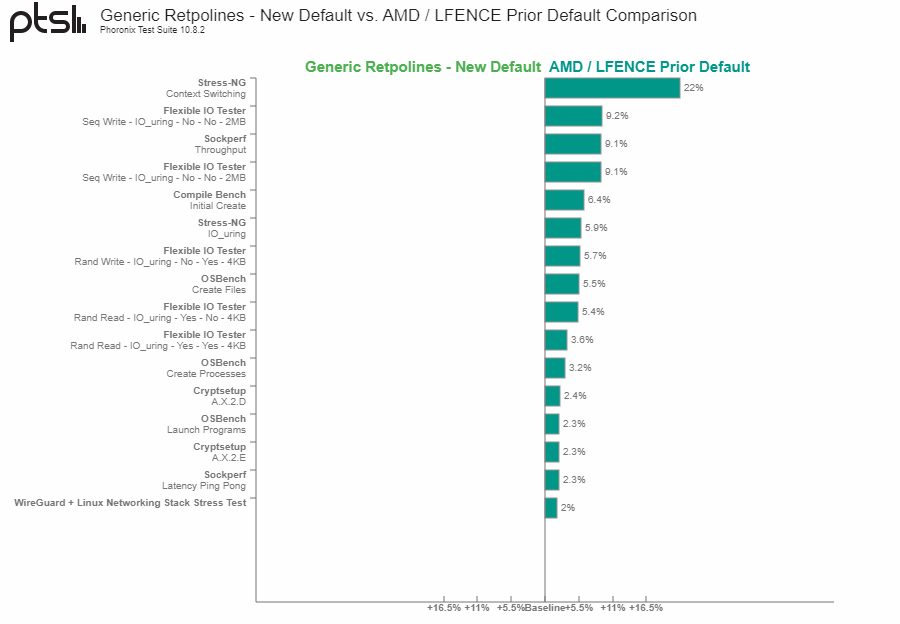This screenshot has width=900, height=624.
Task: Click the Sockperf Throughput row label
Action: coord(220,144)
